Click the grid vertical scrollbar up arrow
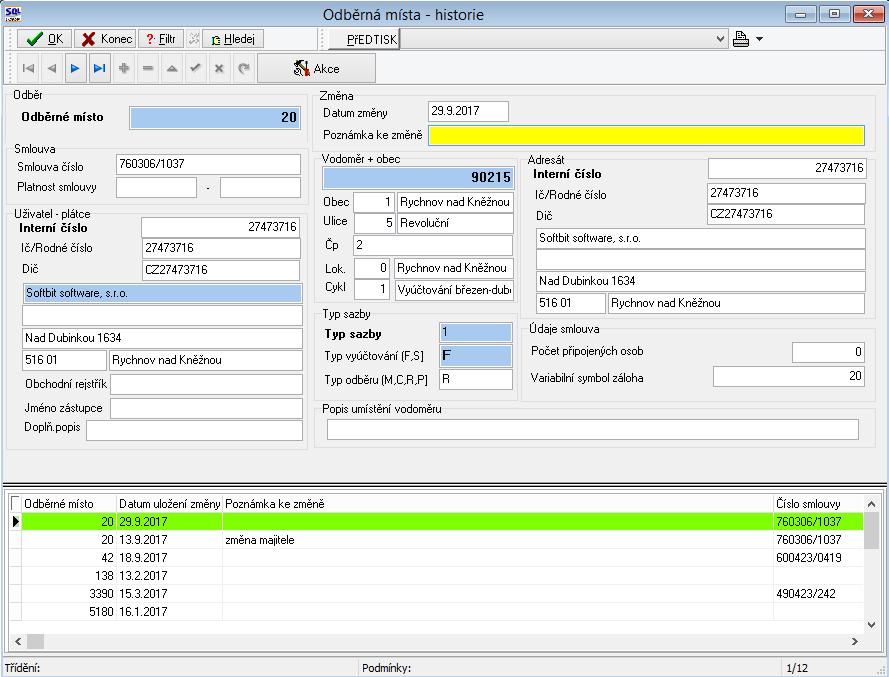The width and height of the screenshot is (889, 677). (871, 503)
